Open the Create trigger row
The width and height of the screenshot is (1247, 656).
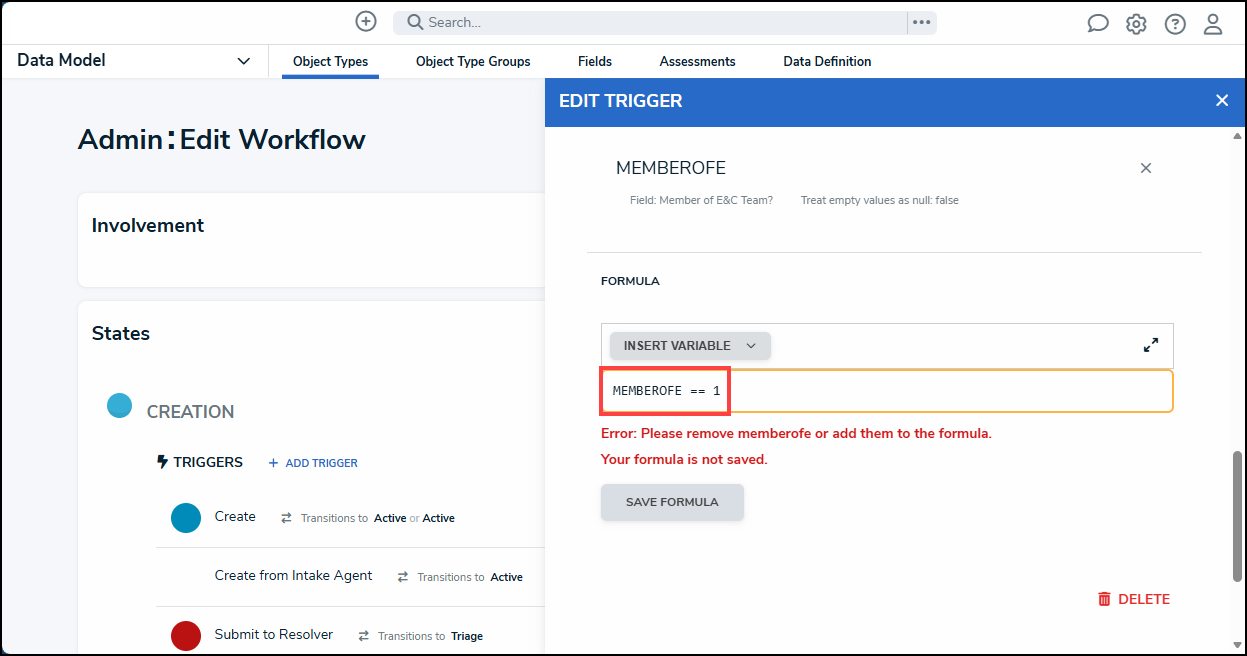click(350, 518)
